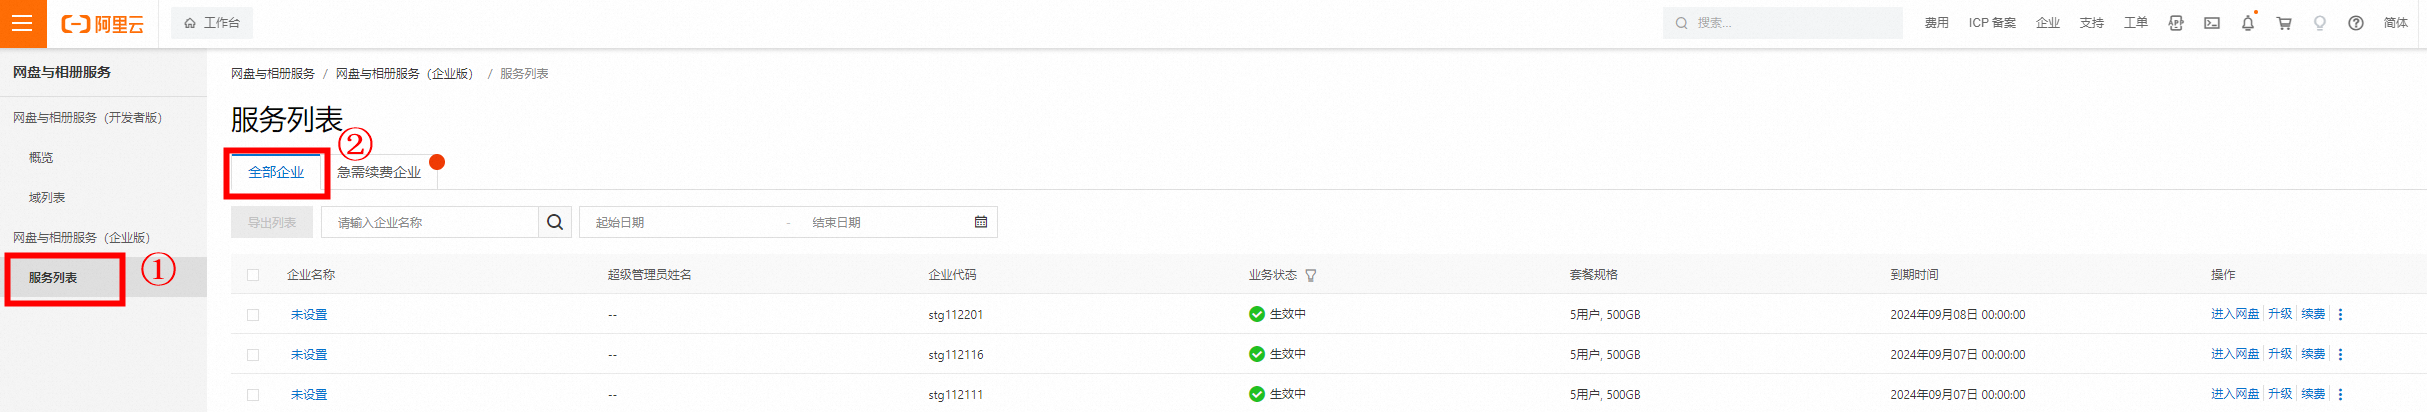Open Cloud Shell terminal icon
Image resolution: width=2427 pixels, height=412 pixels.
(x=2211, y=23)
